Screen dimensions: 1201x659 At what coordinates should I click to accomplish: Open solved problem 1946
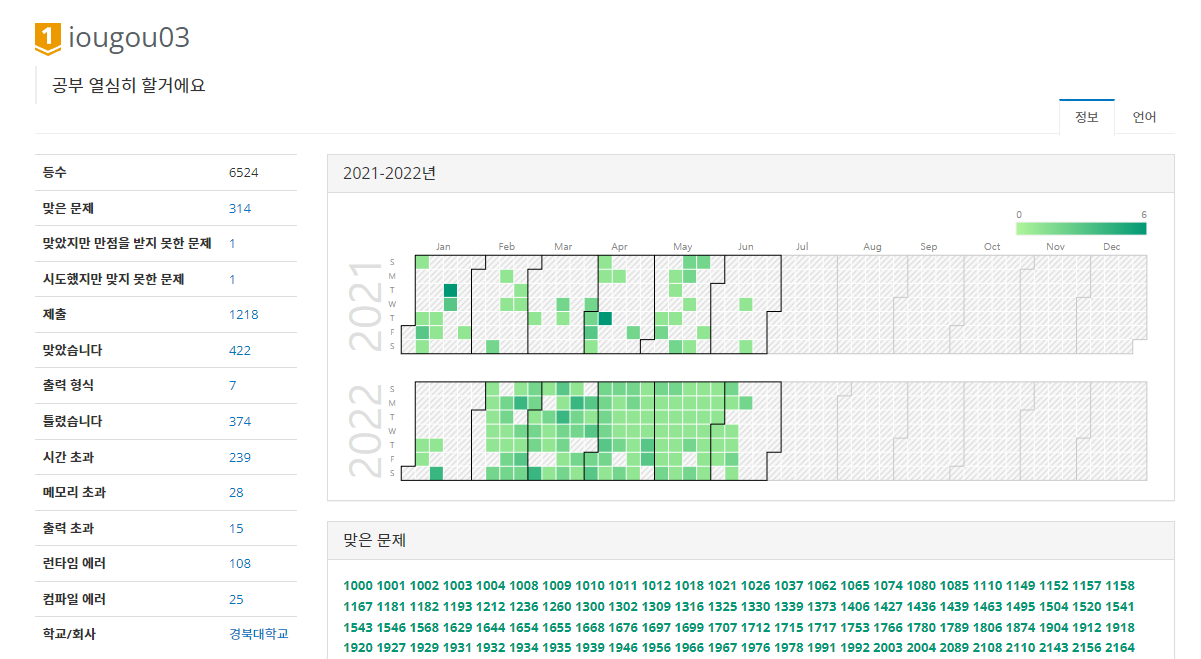coord(624,649)
